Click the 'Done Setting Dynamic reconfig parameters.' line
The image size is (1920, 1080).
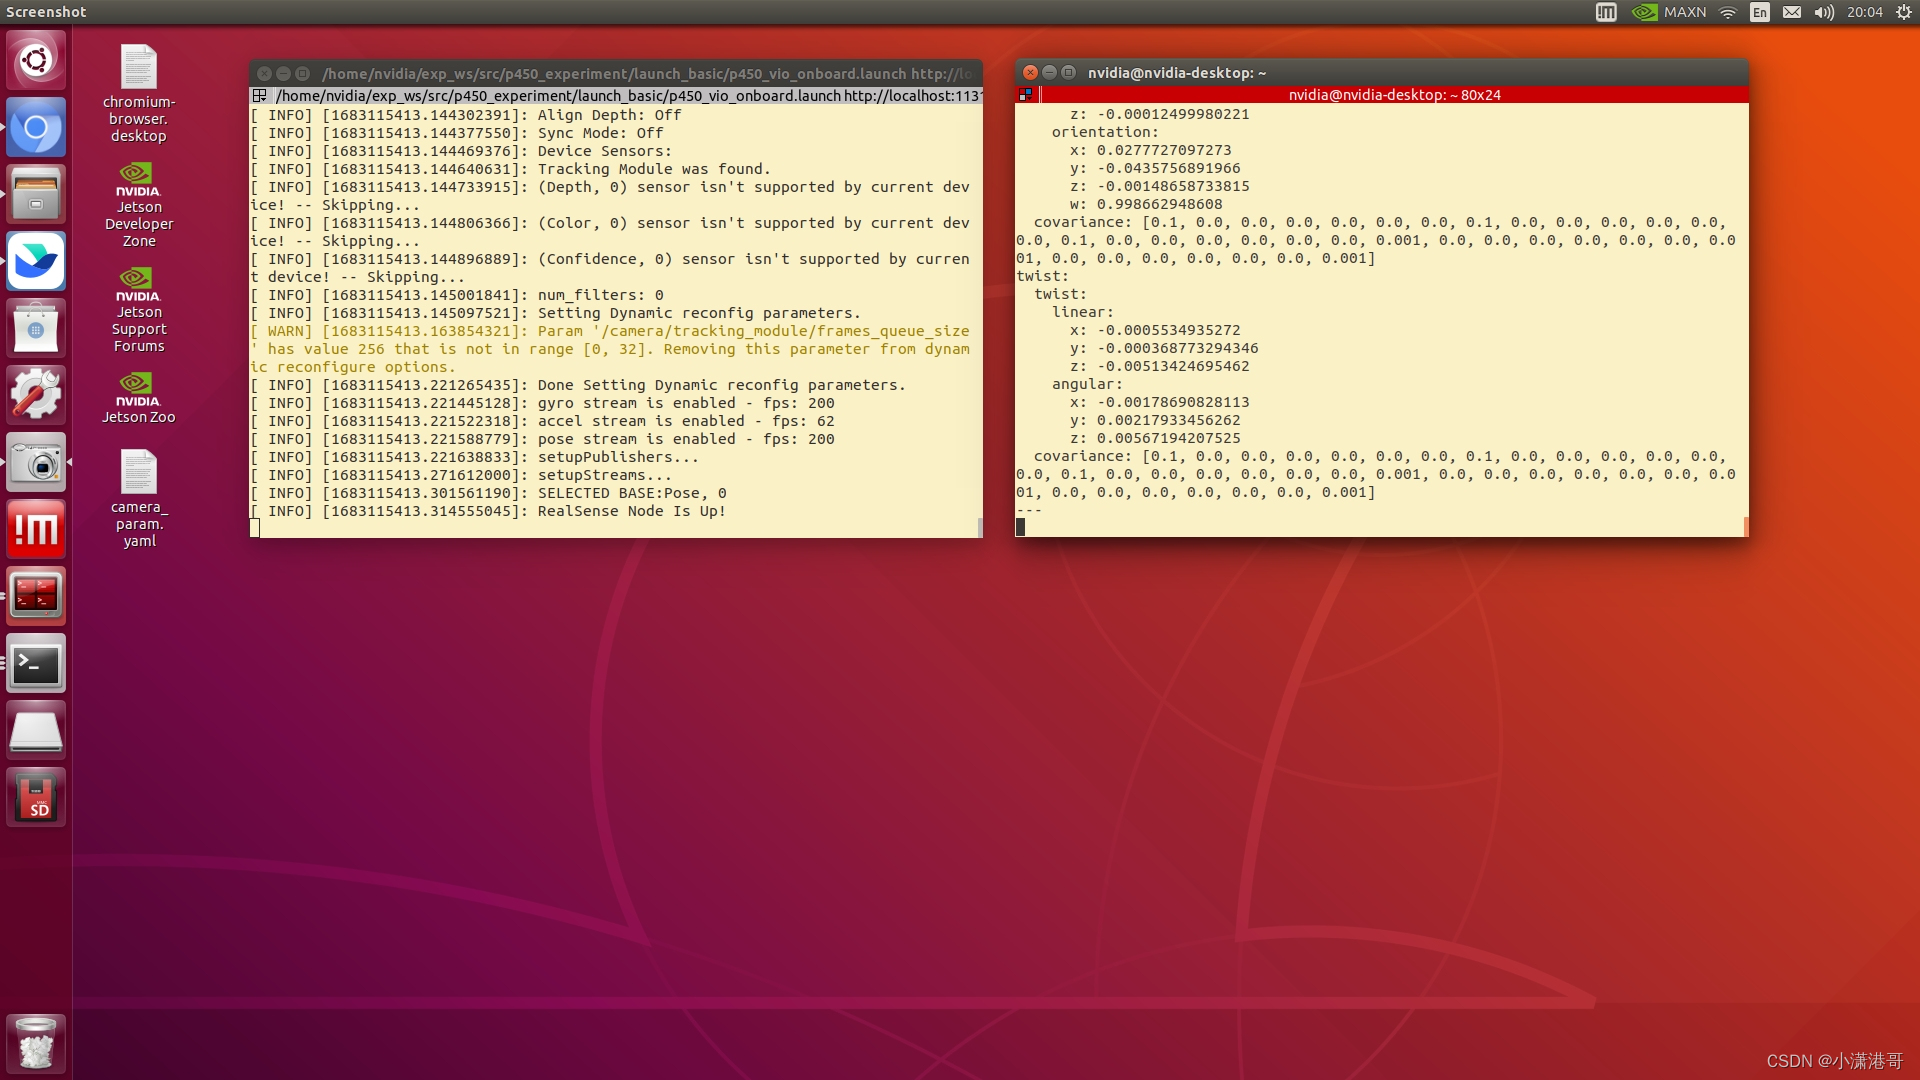pos(578,385)
